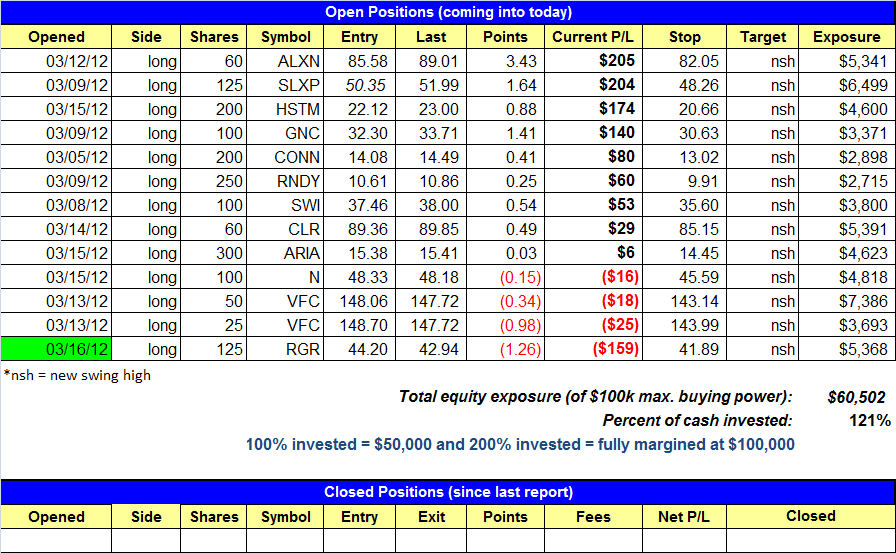Click the Exposure column header
The image size is (896, 553).
[846, 37]
